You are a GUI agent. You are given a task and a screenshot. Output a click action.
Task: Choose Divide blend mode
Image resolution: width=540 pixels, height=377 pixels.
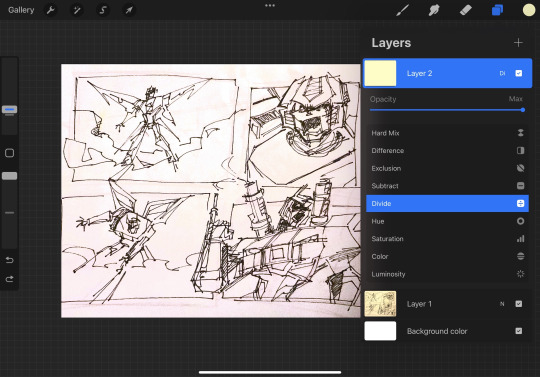pos(447,203)
